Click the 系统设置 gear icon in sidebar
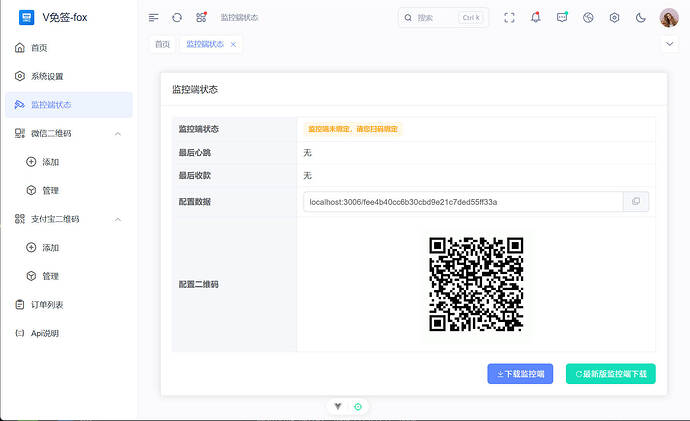The image size is (690, 421). (x=20, y=76)
